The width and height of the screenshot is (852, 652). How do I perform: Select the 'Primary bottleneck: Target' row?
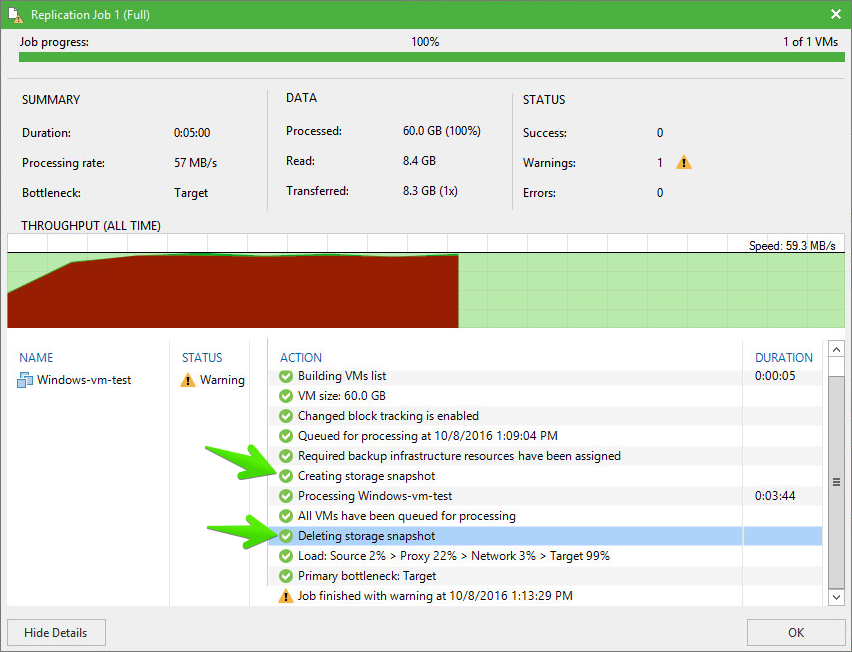click(x=545, y=576)
